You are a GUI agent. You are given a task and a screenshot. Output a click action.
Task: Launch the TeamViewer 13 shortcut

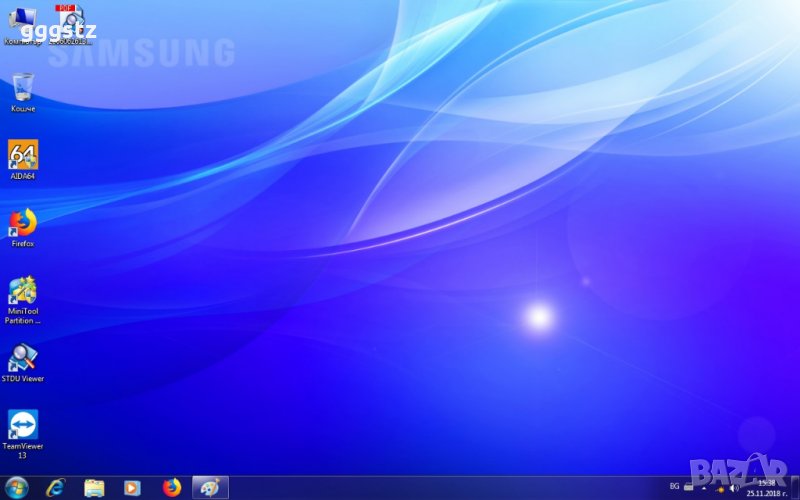pos(23,425)
